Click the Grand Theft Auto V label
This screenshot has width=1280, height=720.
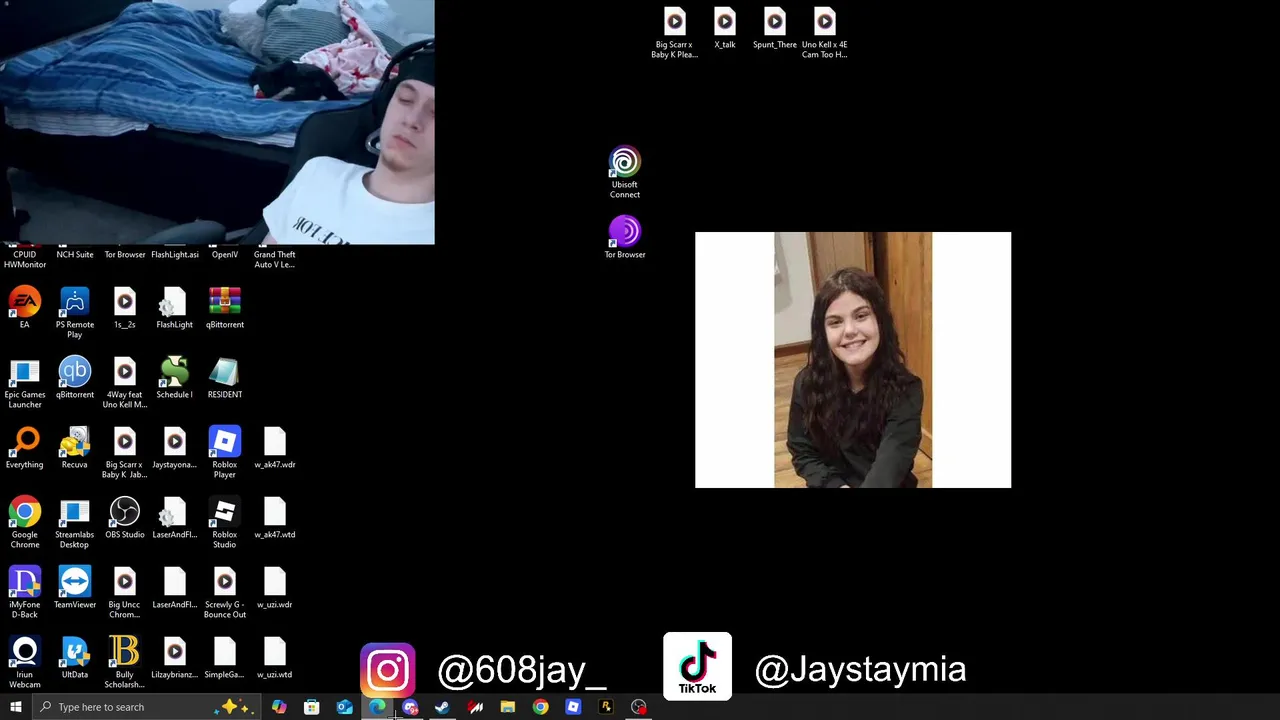275,259
